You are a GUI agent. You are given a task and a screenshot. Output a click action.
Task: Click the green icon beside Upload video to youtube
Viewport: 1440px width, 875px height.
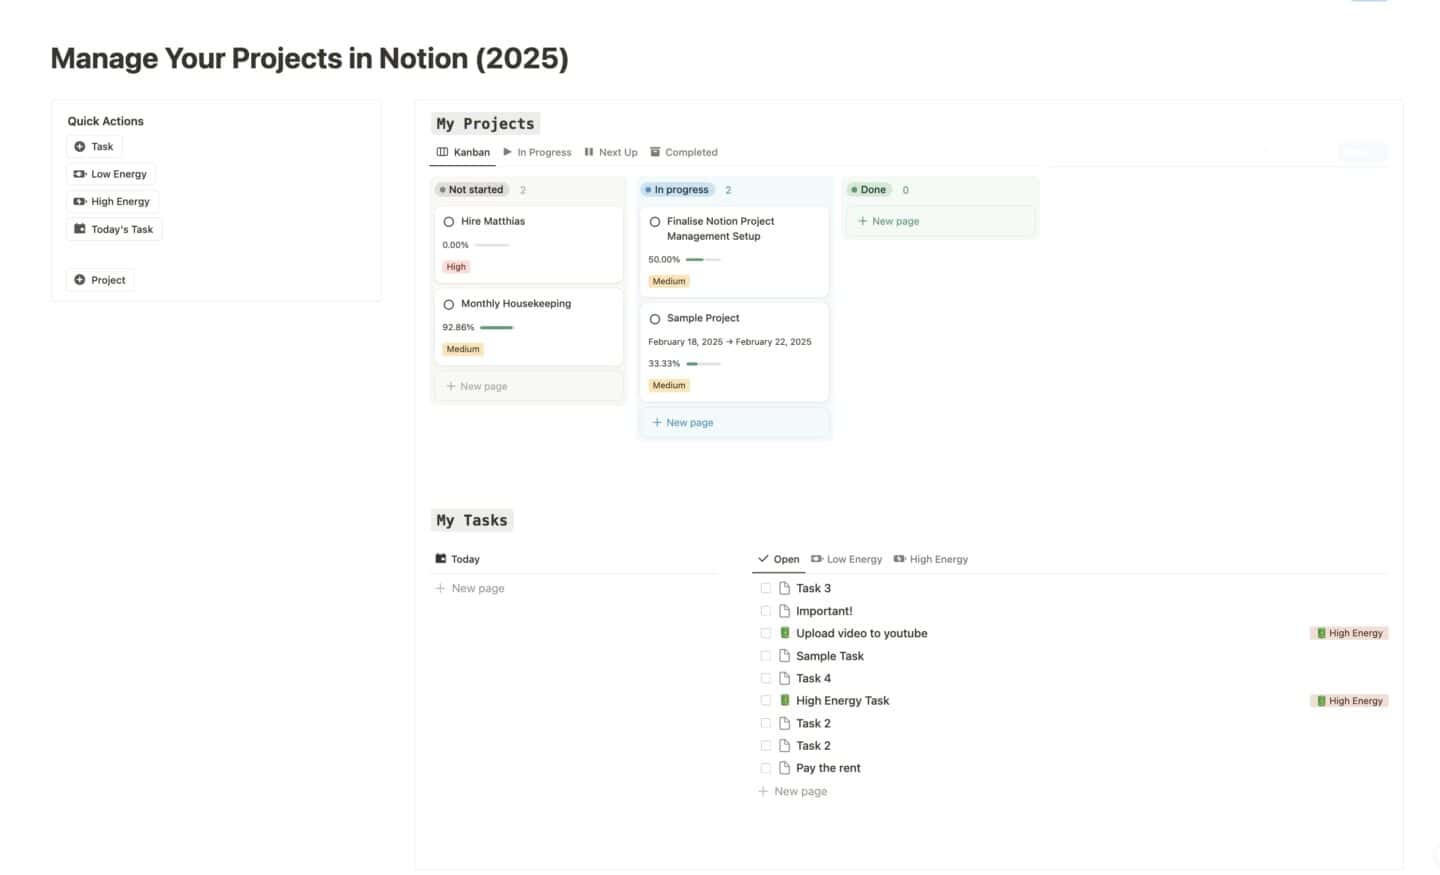785,633
